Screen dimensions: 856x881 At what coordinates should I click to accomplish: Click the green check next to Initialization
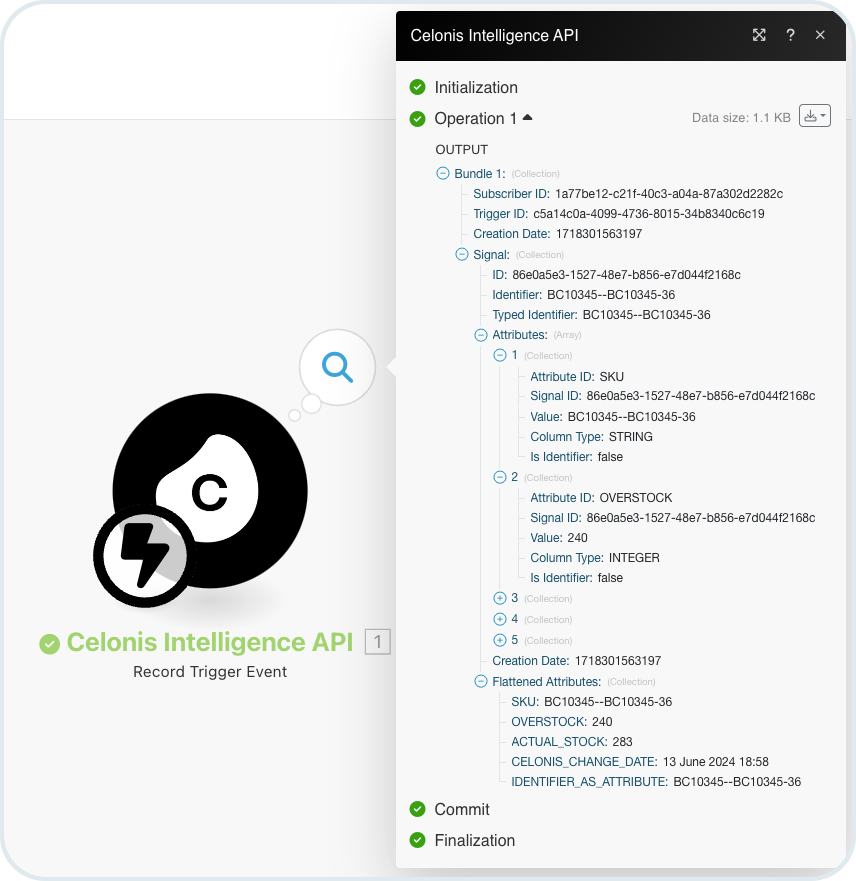[417, 87]
